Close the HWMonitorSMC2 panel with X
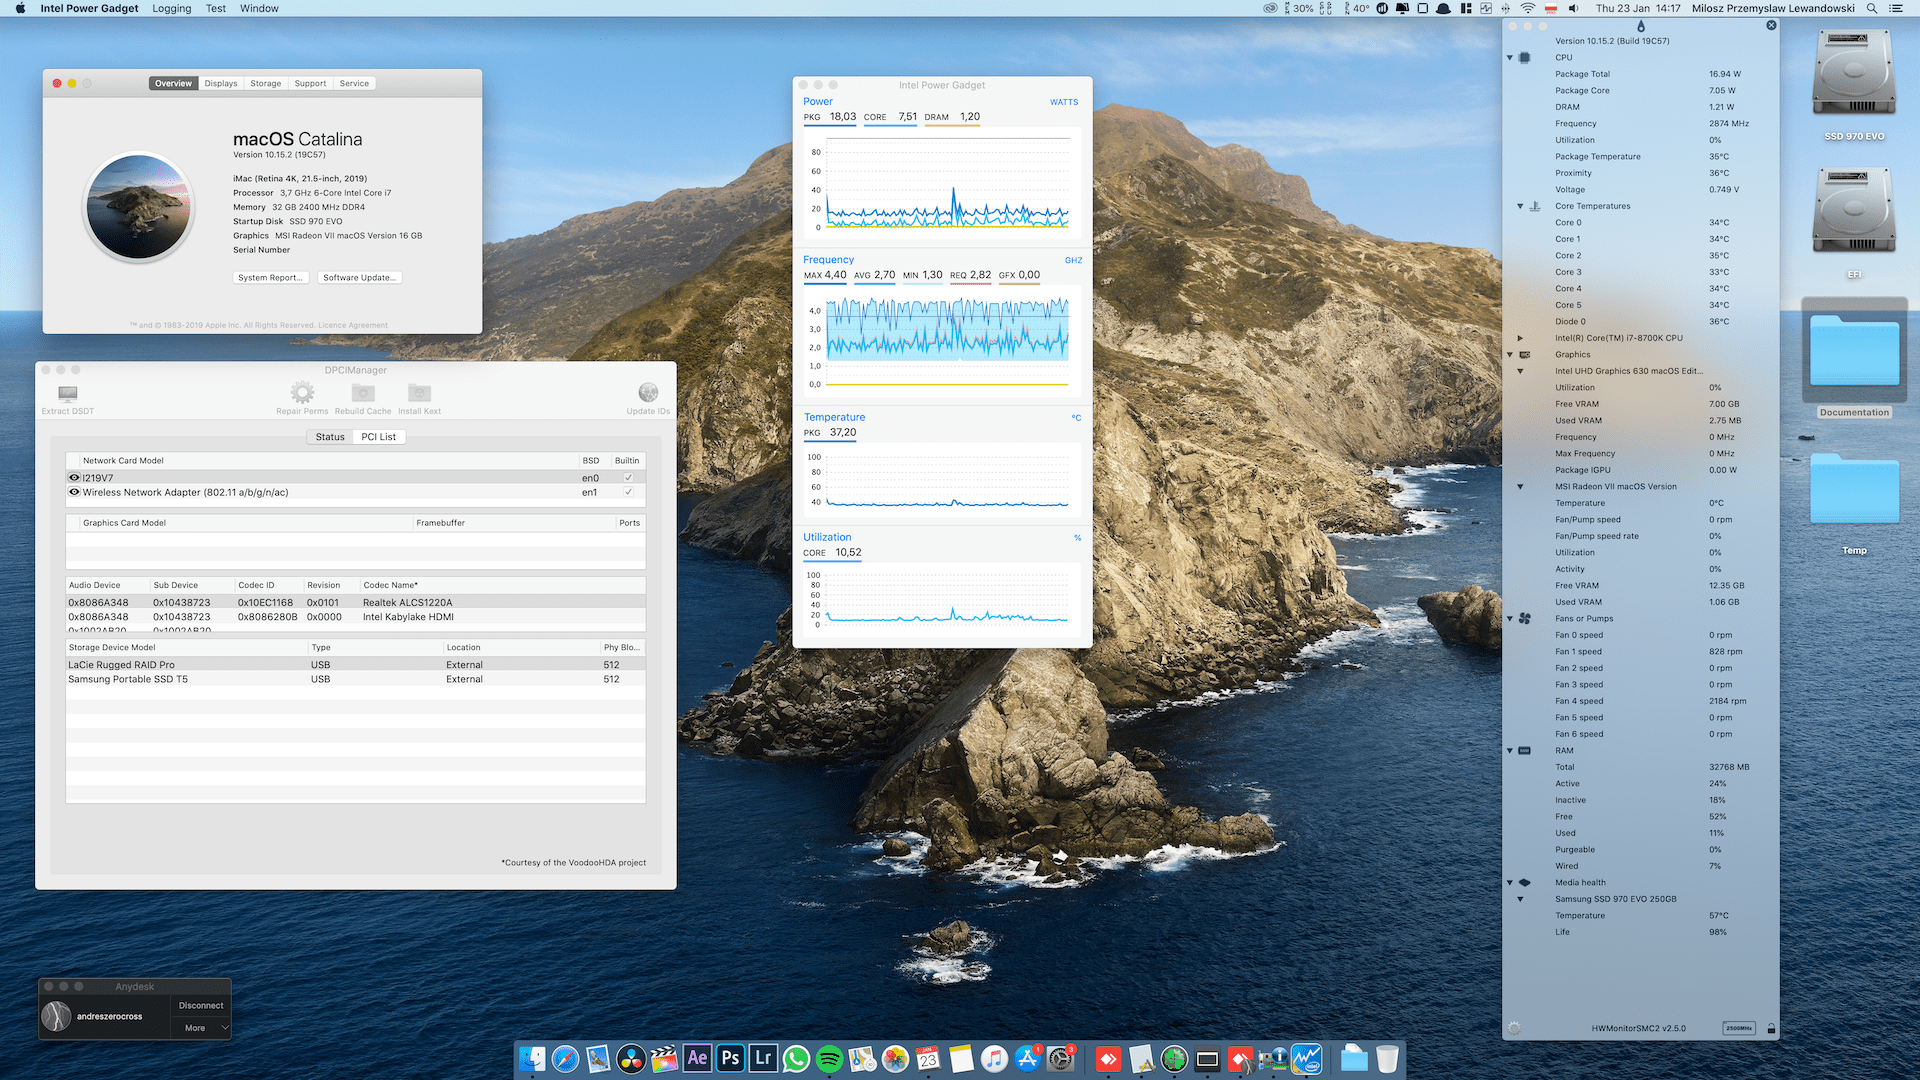This screenshot has height=1080, width=1920. pos(1771,25)
